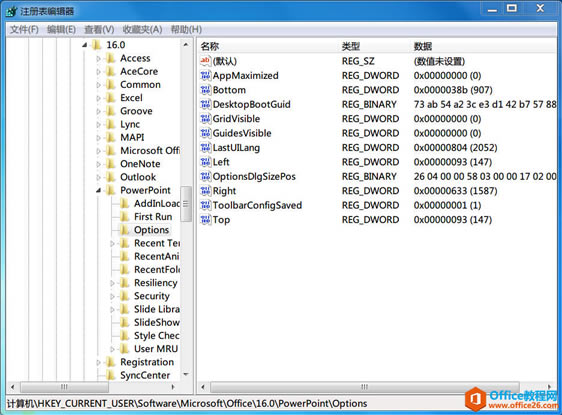Open the 查看(V) menu
Viewport: 562px width, 415px height.
pyautogui.click(x=99, y=29)
